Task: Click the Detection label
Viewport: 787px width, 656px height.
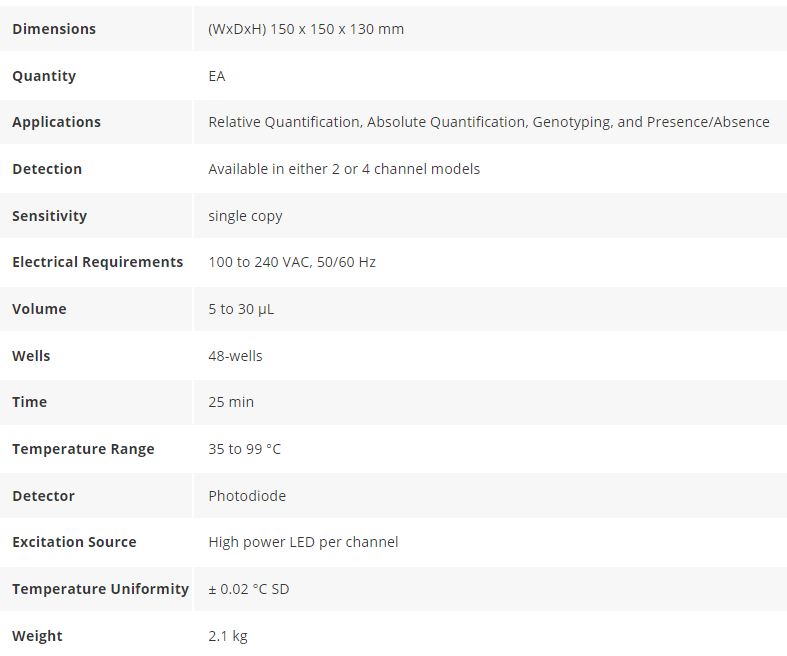Action: (47, 169)
